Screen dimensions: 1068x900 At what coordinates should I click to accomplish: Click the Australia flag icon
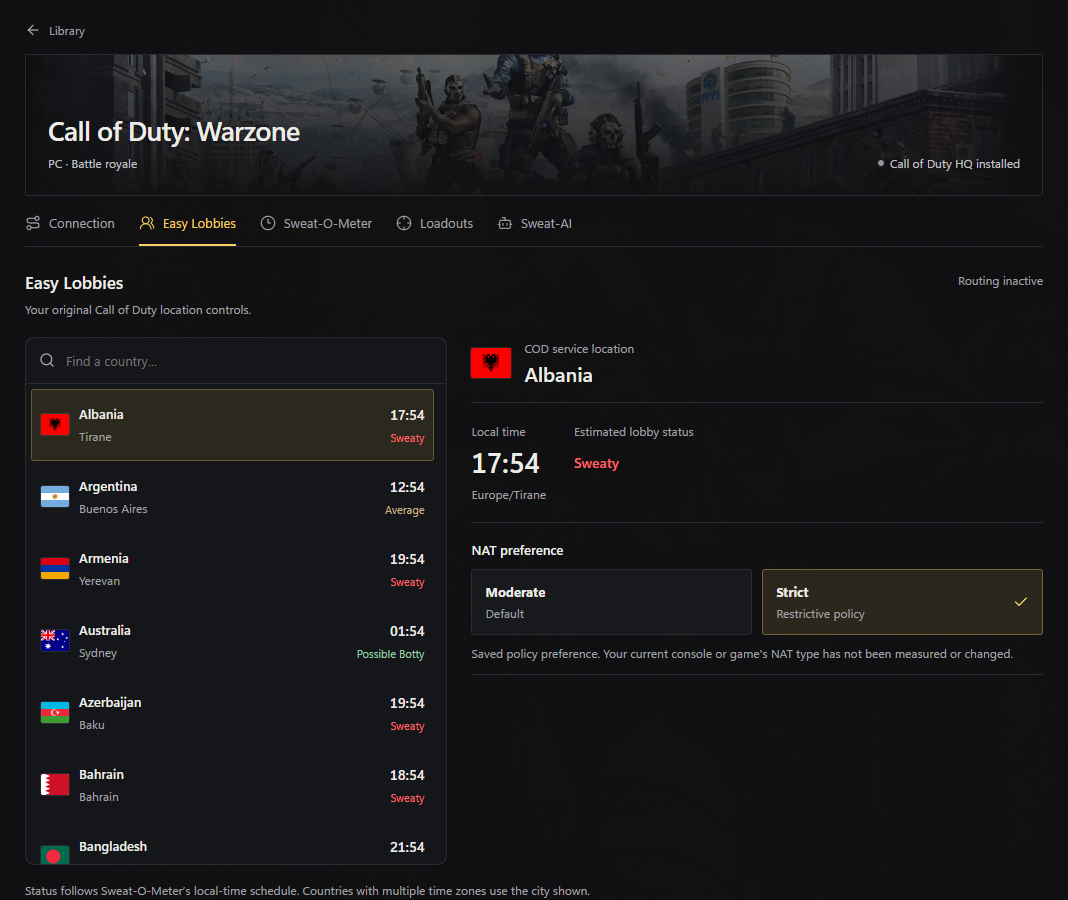pos(55,640)
